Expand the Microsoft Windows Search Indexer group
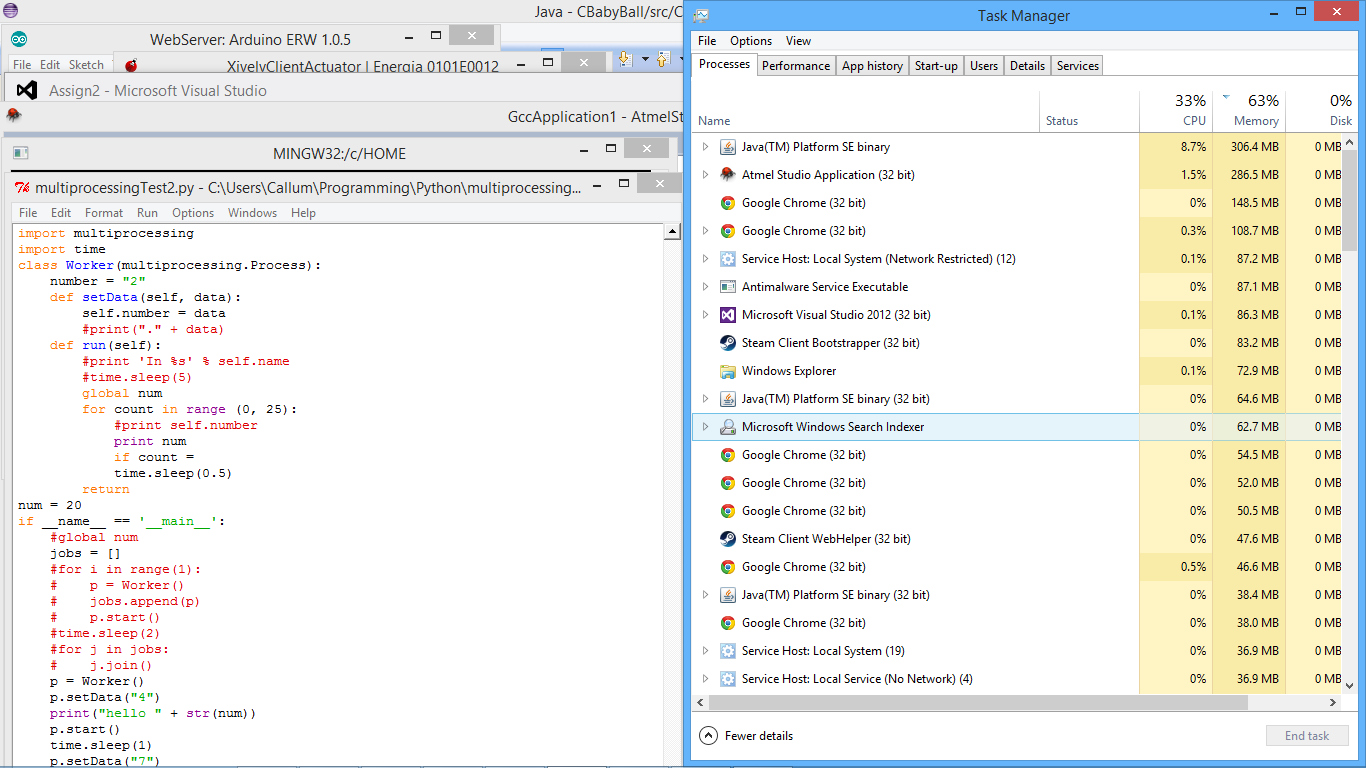The image size is (1366, 768). coord(705,427)
